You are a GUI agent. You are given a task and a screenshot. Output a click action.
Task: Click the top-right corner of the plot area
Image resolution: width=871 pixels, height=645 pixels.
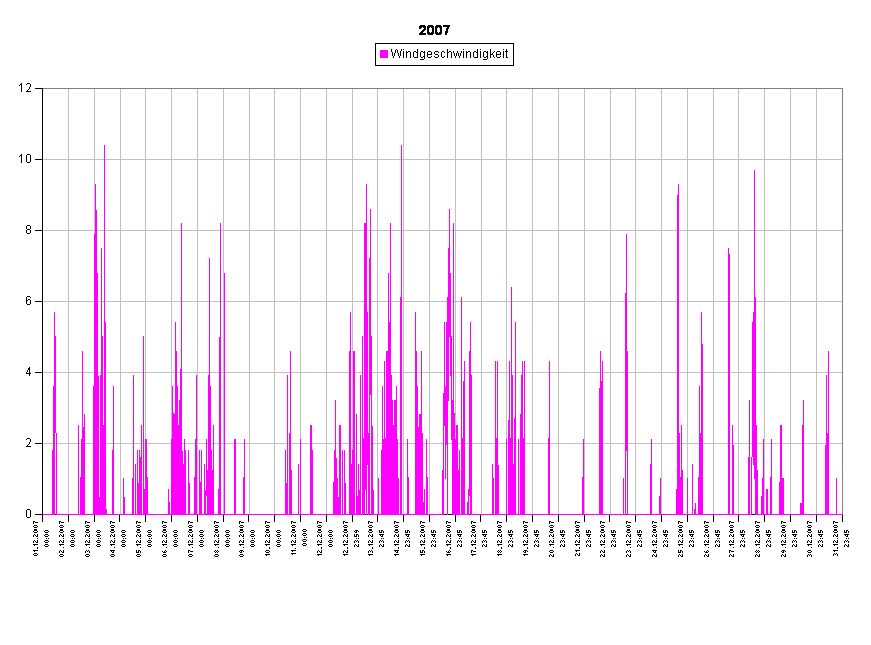pos(841,90)
